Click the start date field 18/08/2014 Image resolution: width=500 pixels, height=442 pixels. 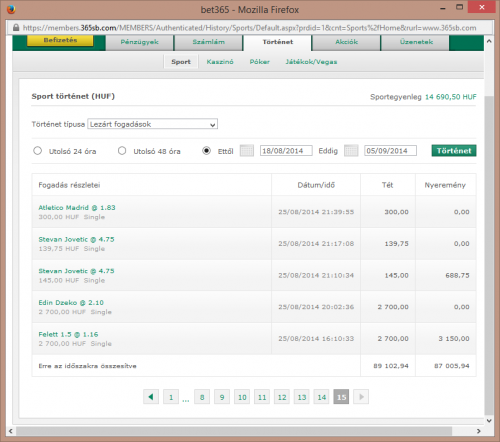tap(286, 151)
